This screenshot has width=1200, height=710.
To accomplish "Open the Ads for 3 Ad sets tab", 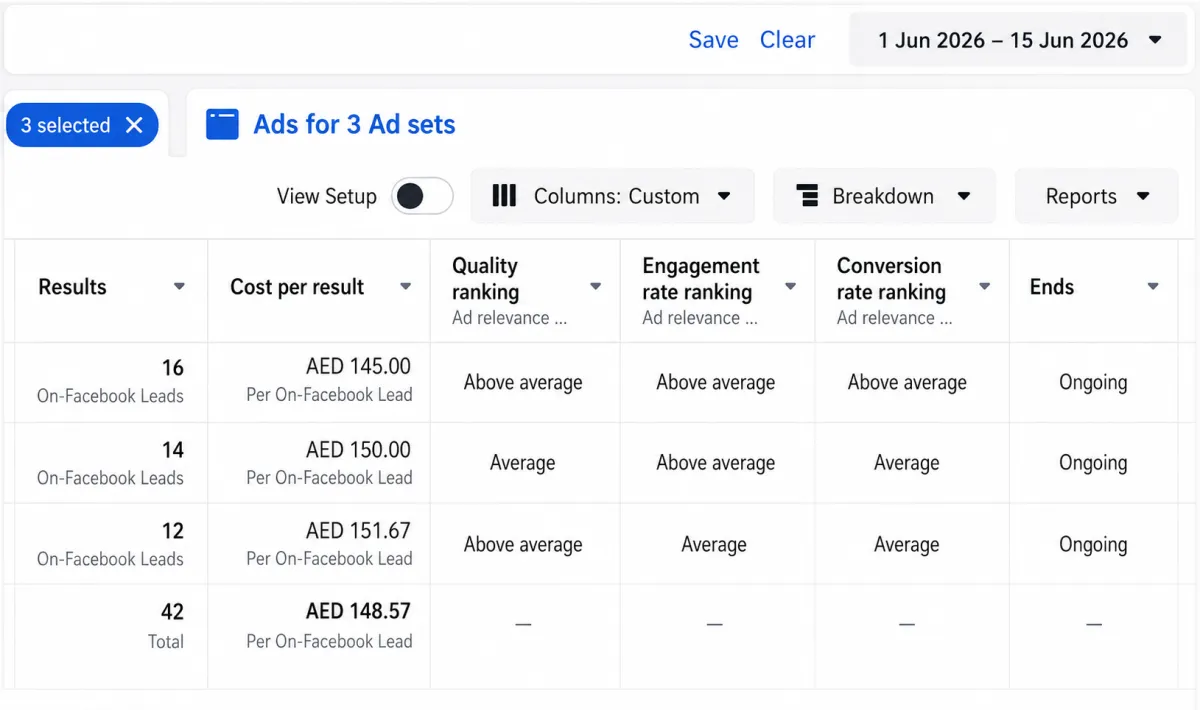I will tap(354, 124).
